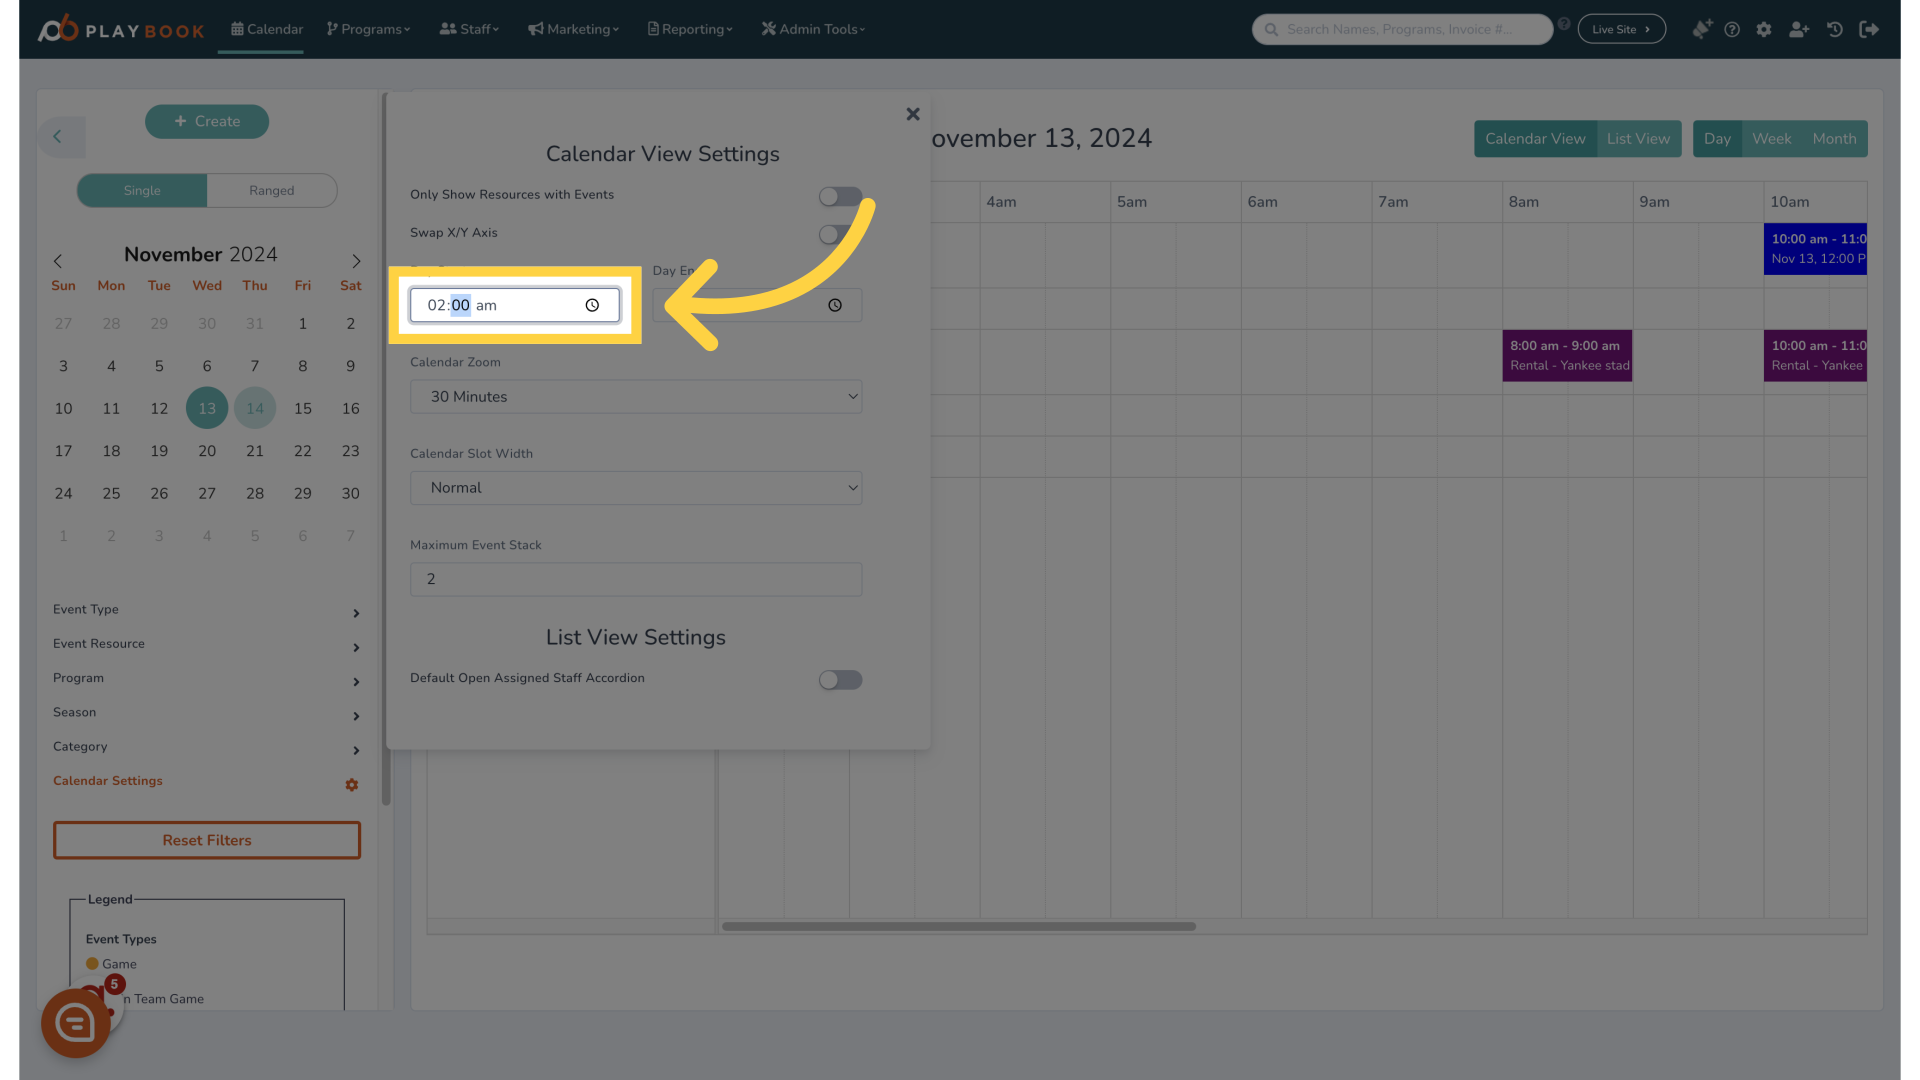Click Reset Filters button

[207, 841]
